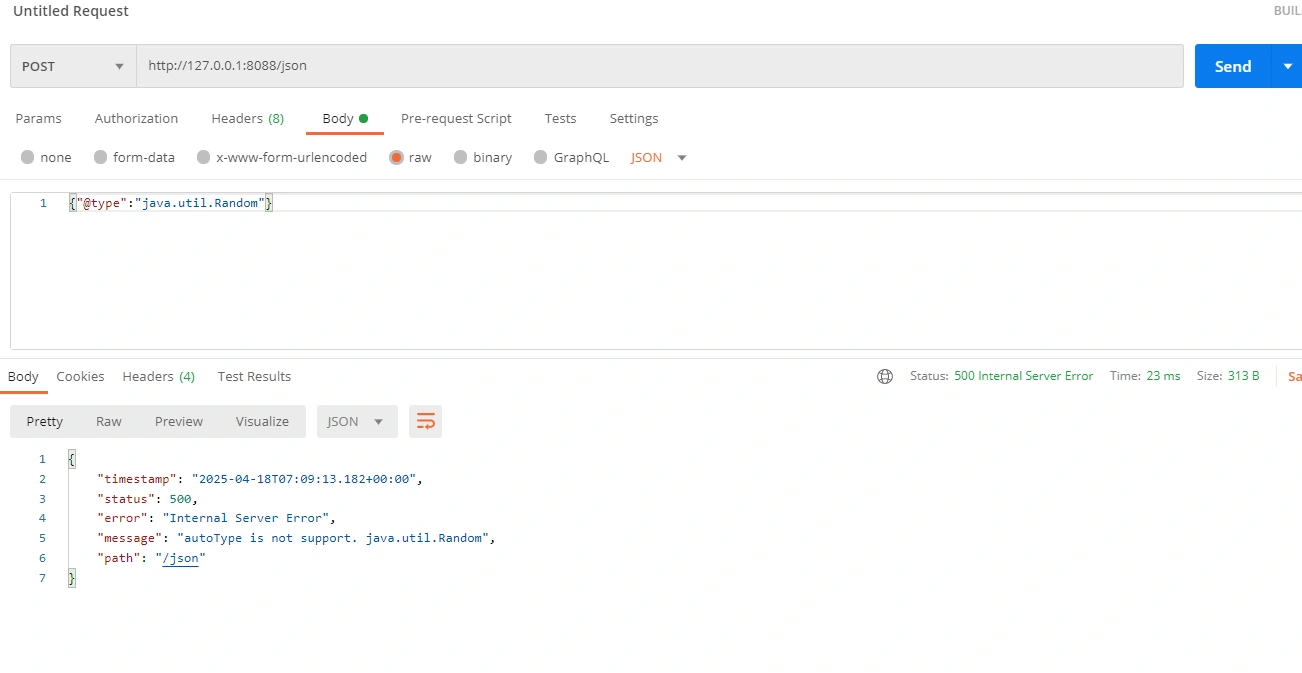Select the GraphQL body radio option
Viewport: 1302px width, 673px height.
[x=541, y=157]
